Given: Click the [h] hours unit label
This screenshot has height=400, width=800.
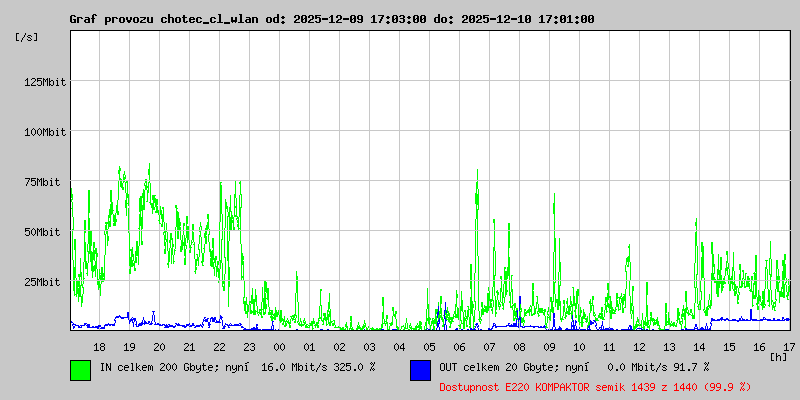Looking at the screenshot, I should [779, 356].
